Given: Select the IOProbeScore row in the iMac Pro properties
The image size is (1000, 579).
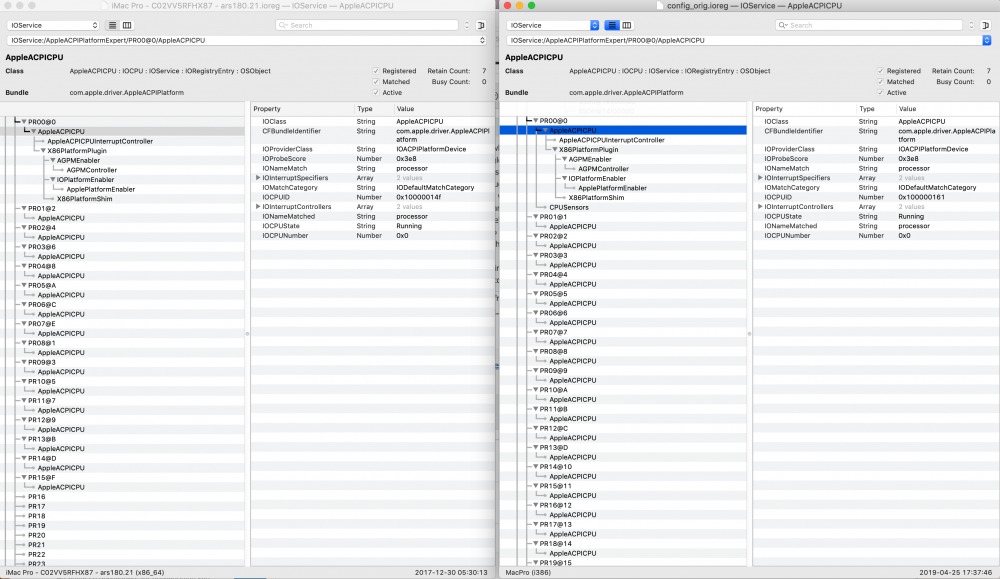Looking at the screenshot, I should click(372, 159).
